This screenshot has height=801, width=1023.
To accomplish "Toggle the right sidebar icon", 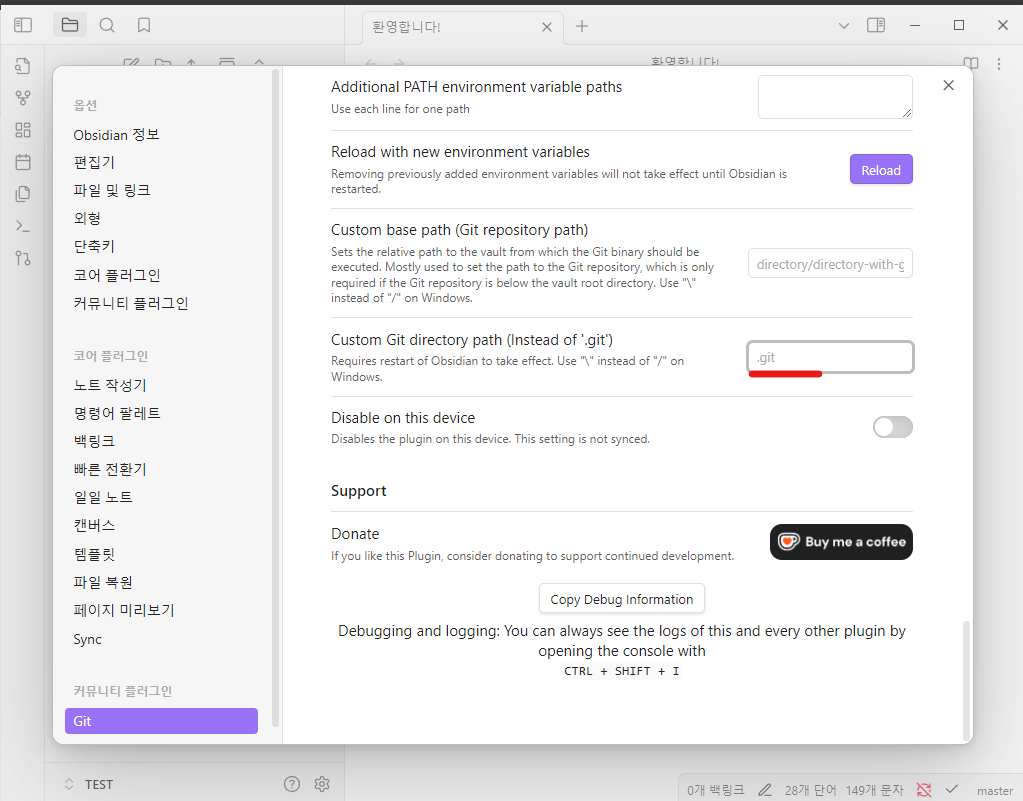I will (x=876, y=25).
